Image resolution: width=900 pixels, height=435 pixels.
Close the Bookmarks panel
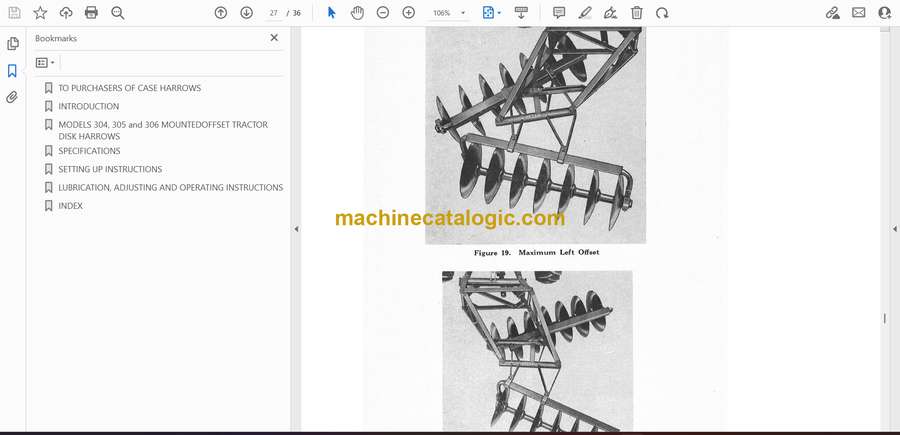click(x=274, y=38)
